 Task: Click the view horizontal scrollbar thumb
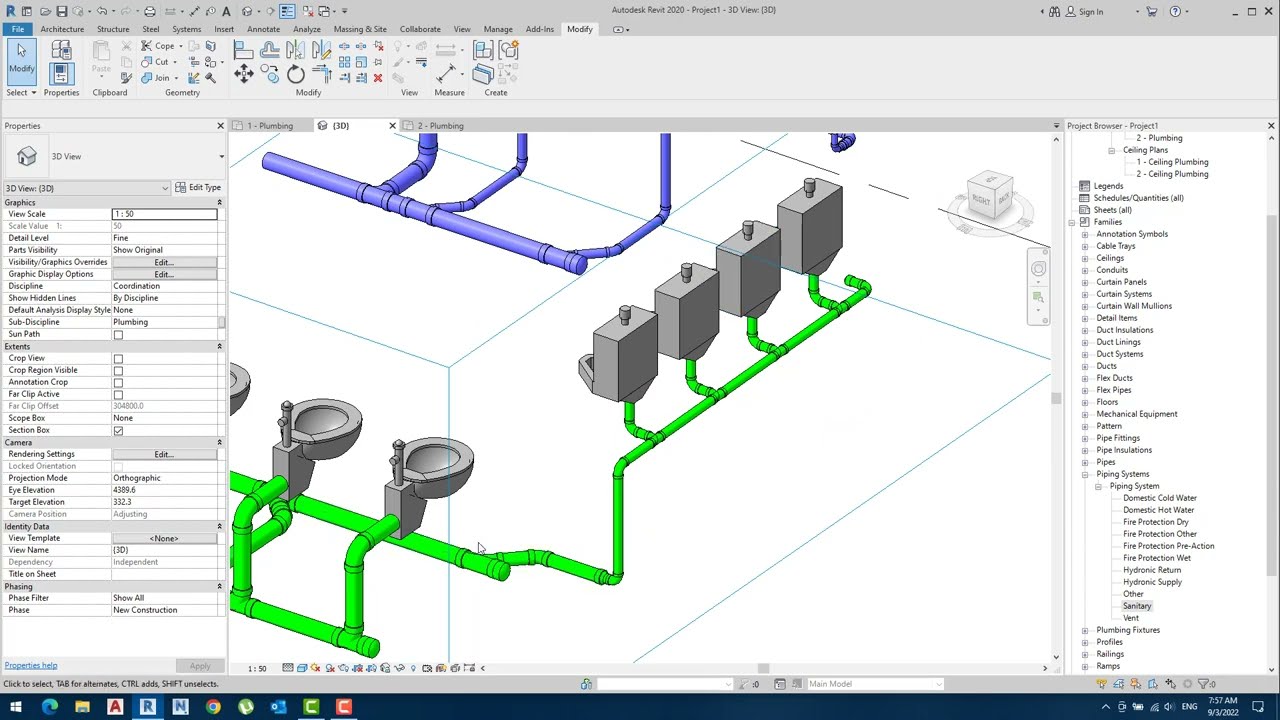tap(763, 668)
